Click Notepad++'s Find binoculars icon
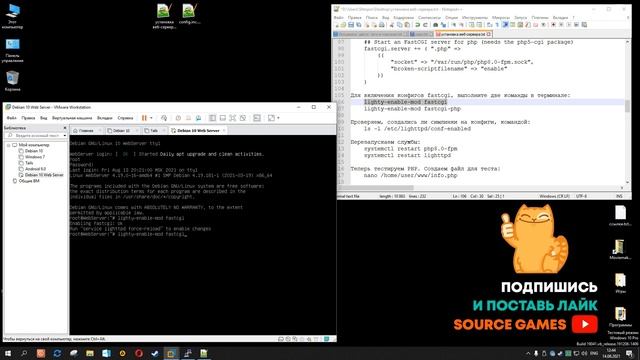Image resolution: width=640 pixels, height=360 pixels. coord(436,25)
